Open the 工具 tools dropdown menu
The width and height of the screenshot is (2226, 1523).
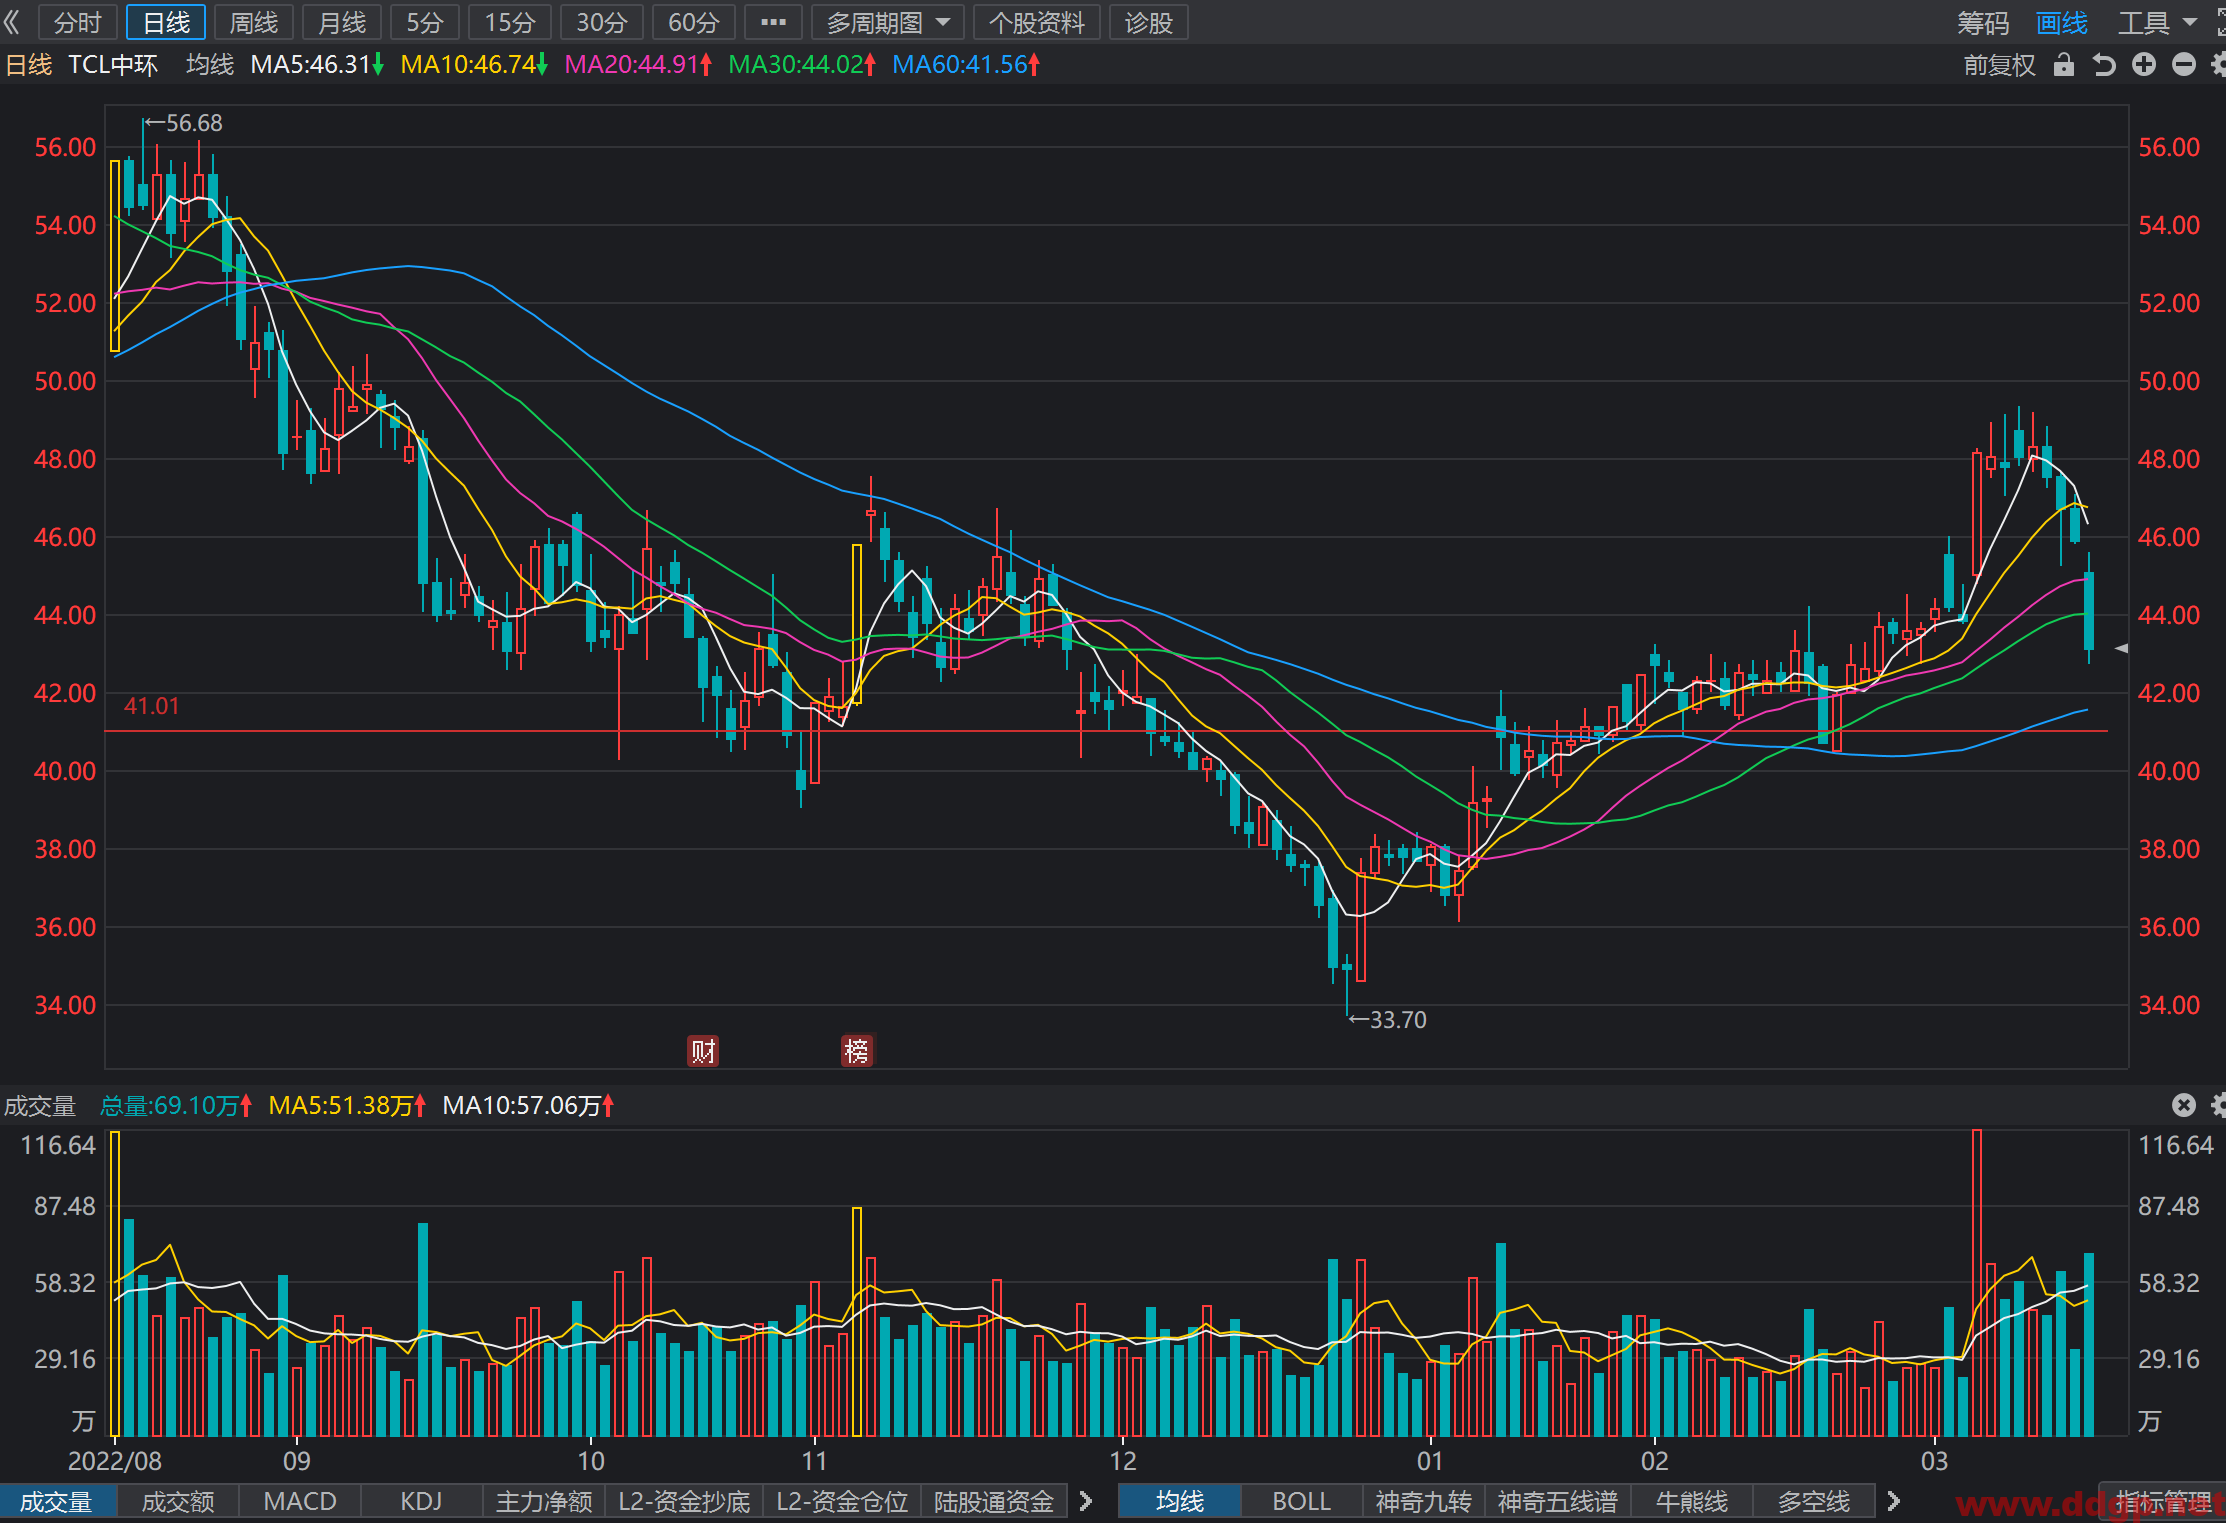pyautogui.click(x=2157, y=22)
